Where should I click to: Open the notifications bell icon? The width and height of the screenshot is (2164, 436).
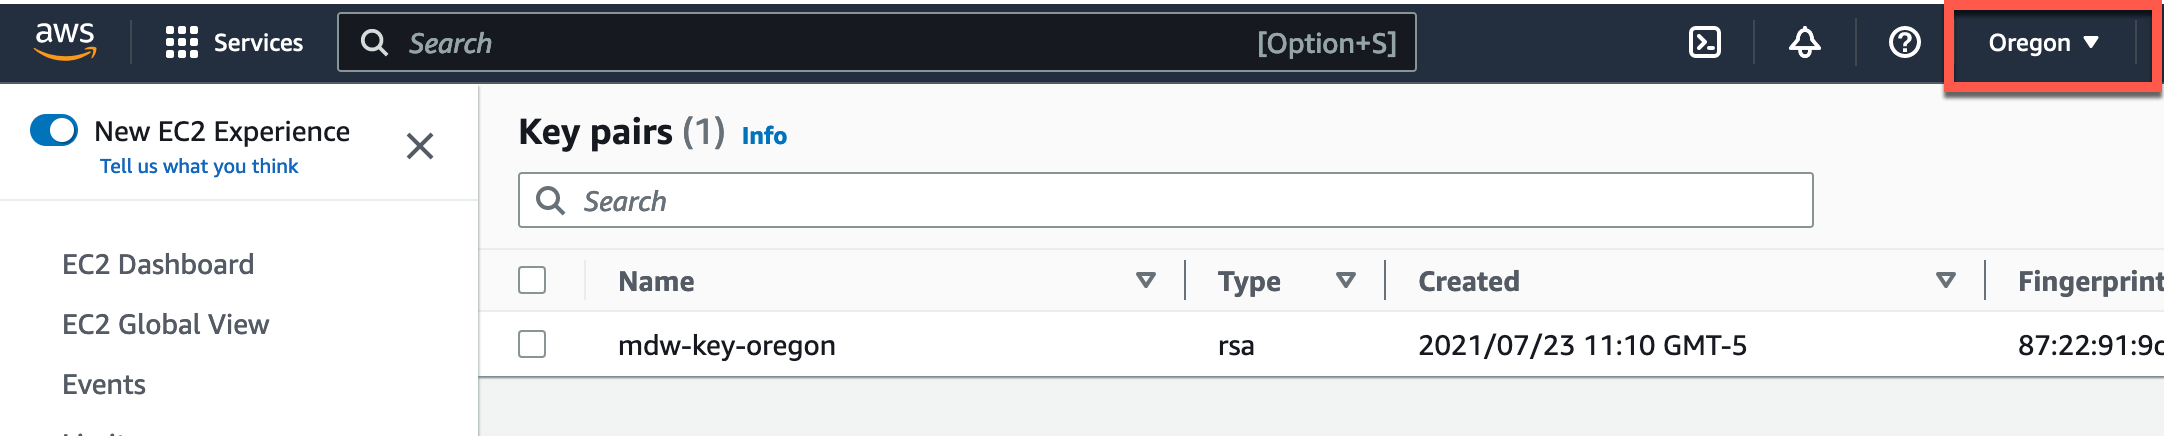click(1805, 42)
